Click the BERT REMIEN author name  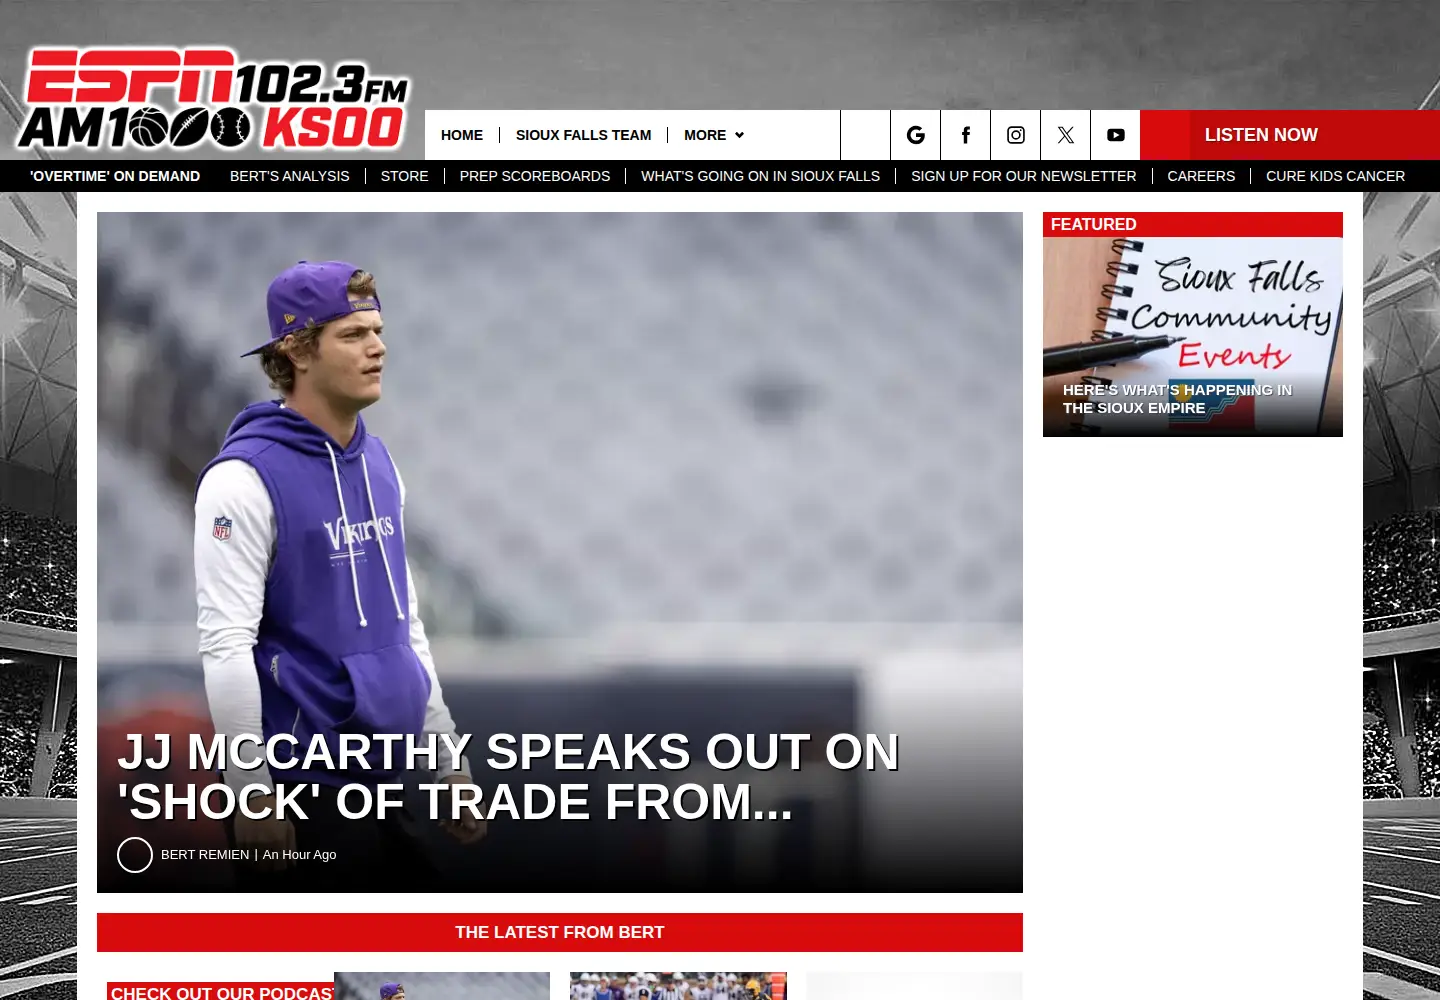click(205, 855)
